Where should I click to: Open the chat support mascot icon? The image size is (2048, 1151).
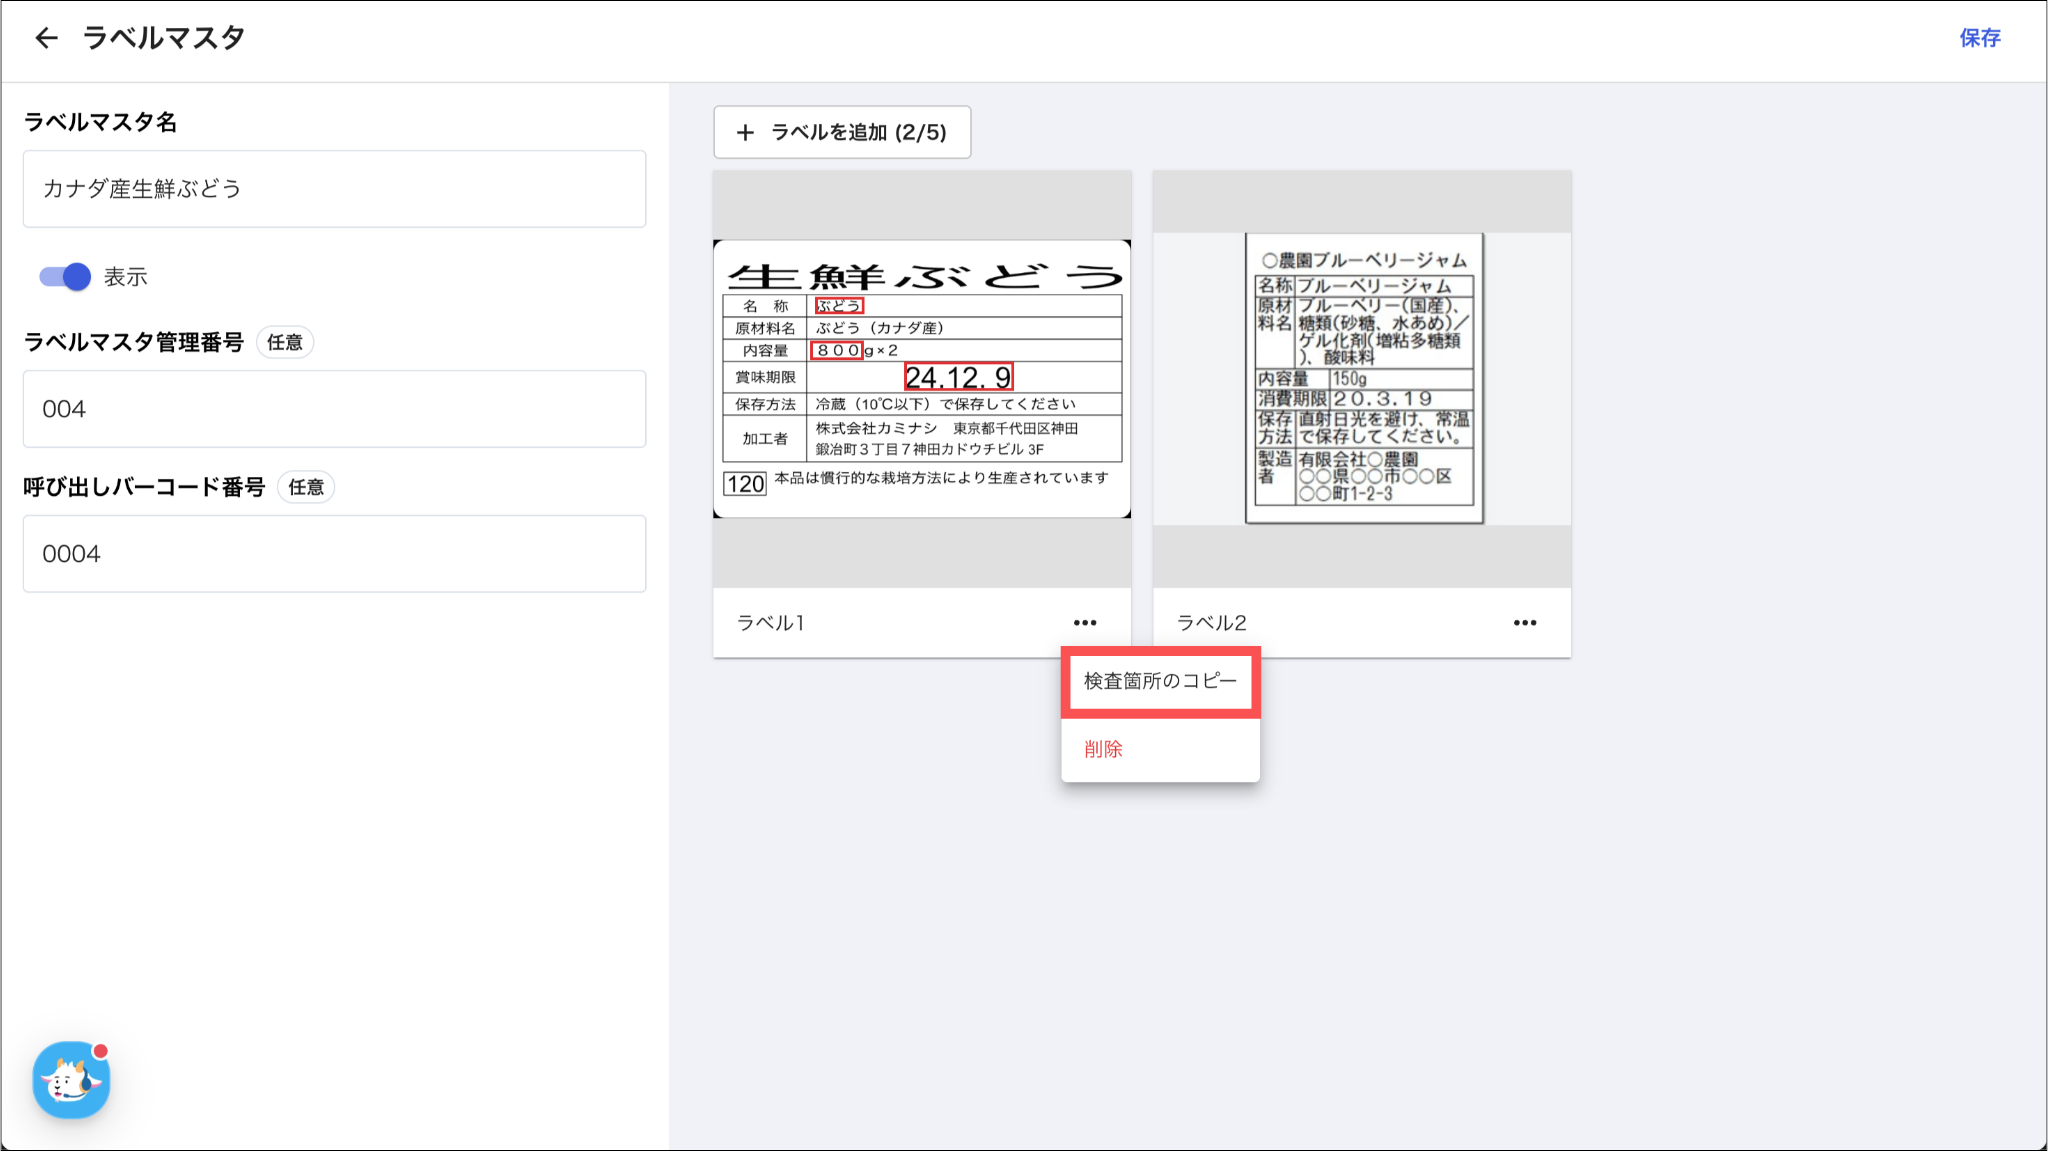[x=71, y=1080]
